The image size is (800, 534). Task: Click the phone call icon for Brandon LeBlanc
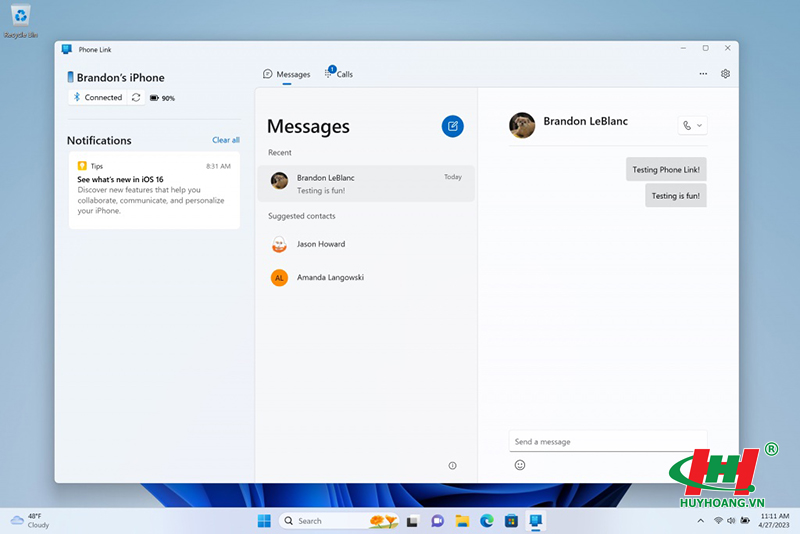point(687,125)
